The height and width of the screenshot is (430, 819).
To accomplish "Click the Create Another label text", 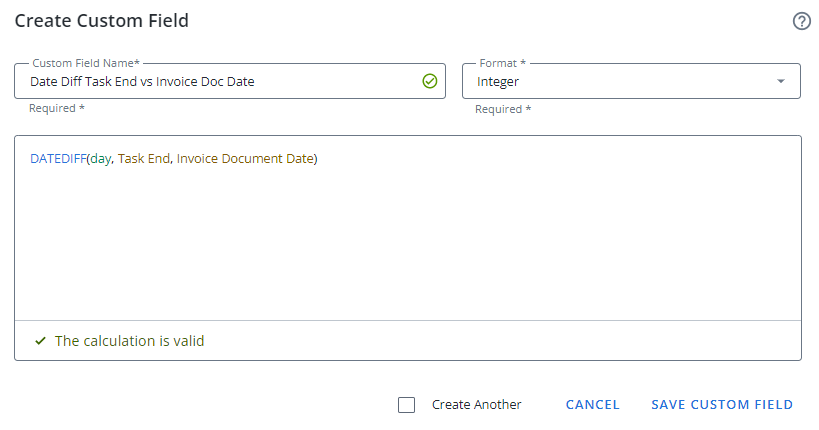I will (x=476, y=405).
